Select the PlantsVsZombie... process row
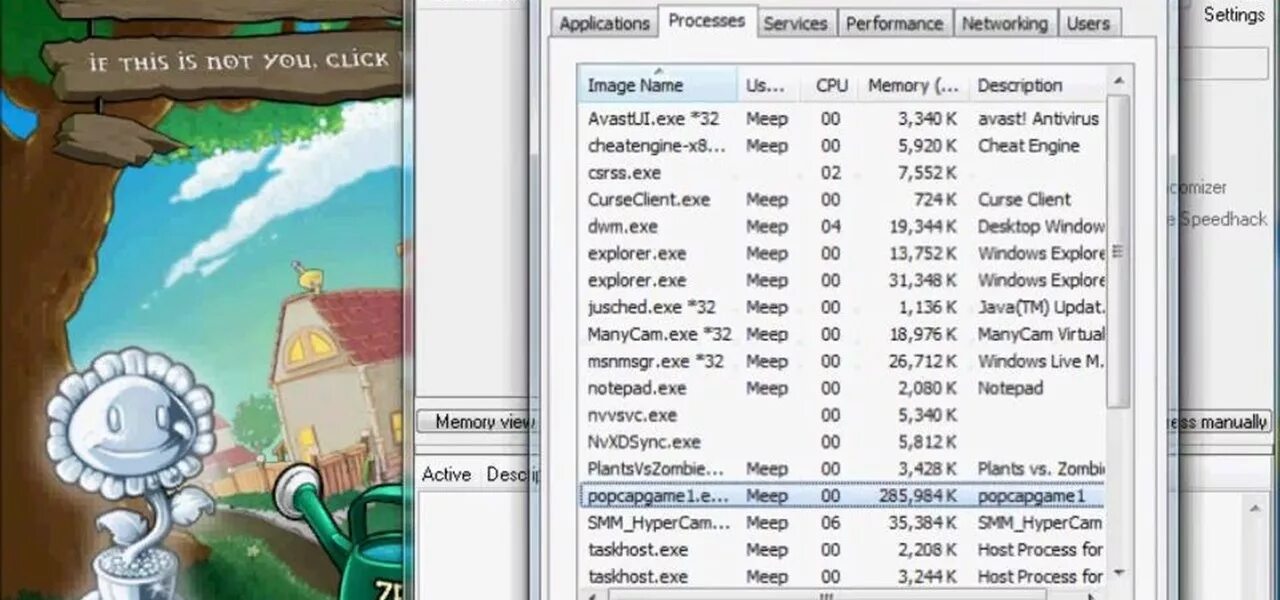 pos(842,469)
